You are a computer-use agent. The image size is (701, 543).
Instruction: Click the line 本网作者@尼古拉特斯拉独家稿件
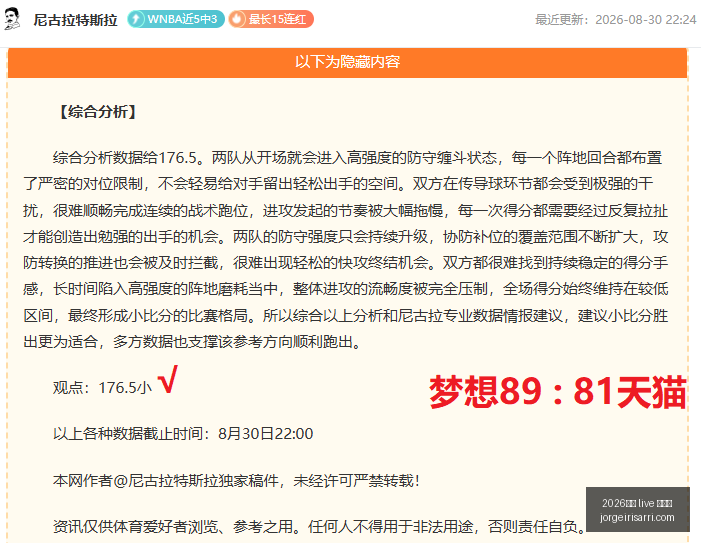click(236, 481)
